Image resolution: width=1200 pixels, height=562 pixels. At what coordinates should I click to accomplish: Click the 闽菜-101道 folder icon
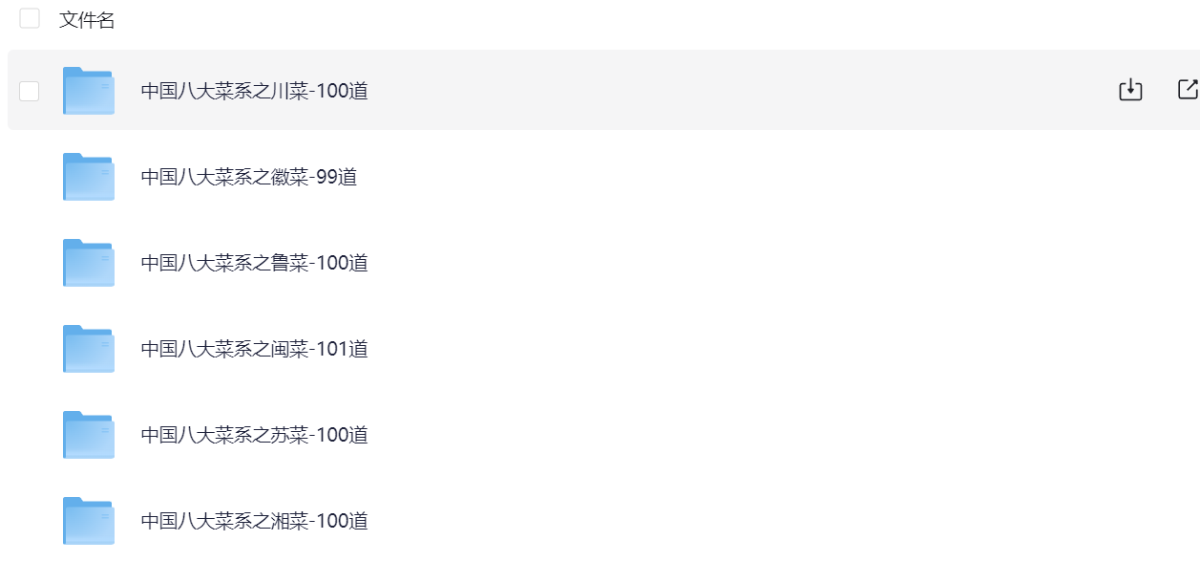pyautogui.click(x=88, y=349)
